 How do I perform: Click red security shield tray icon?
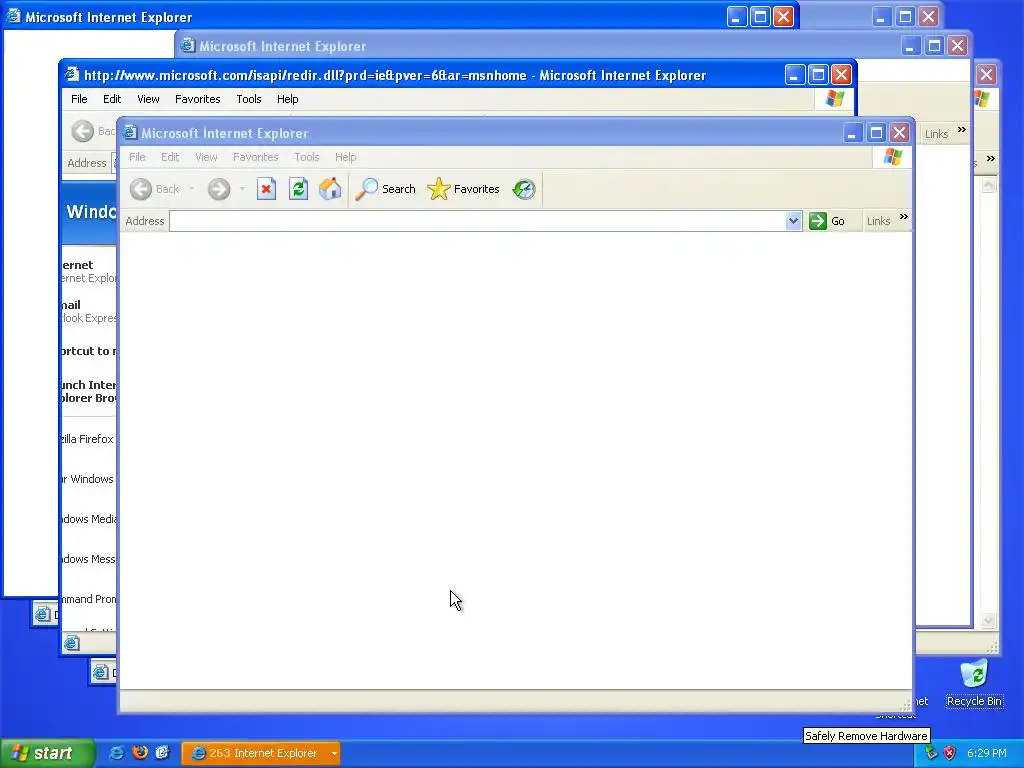tap(950, 753)
